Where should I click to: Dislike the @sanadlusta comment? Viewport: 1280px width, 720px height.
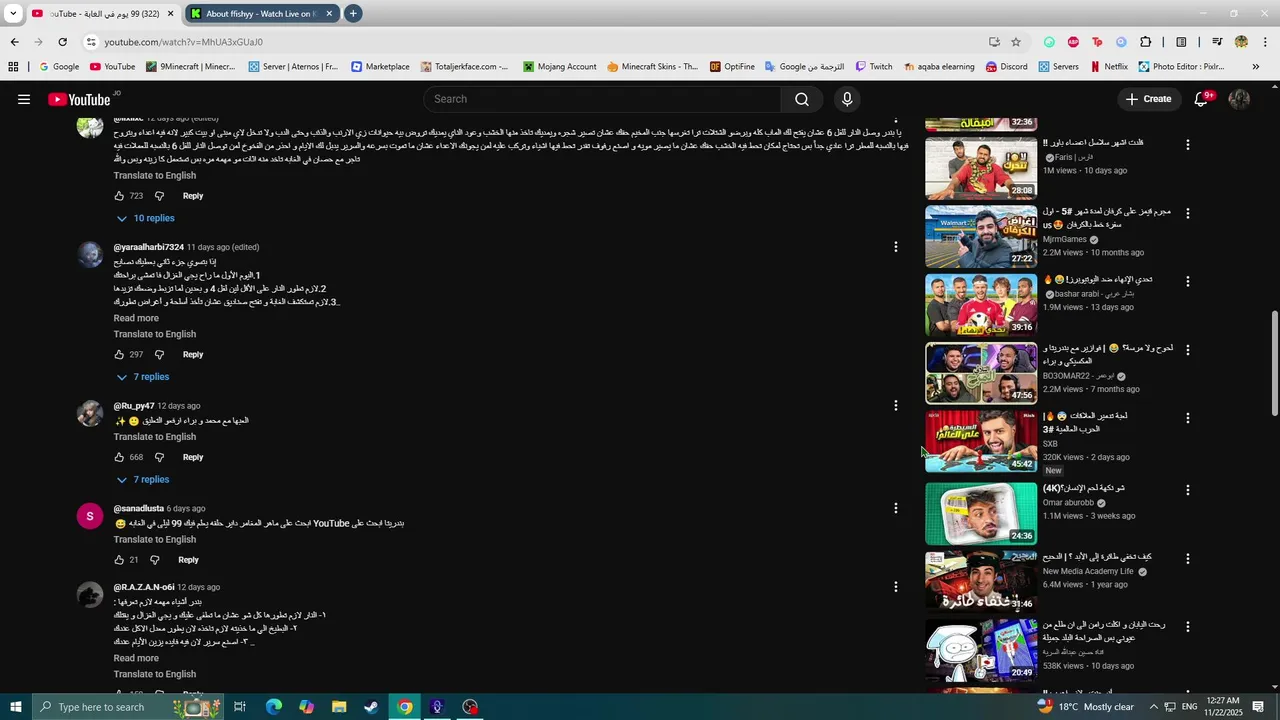click(x=154, y=560)
